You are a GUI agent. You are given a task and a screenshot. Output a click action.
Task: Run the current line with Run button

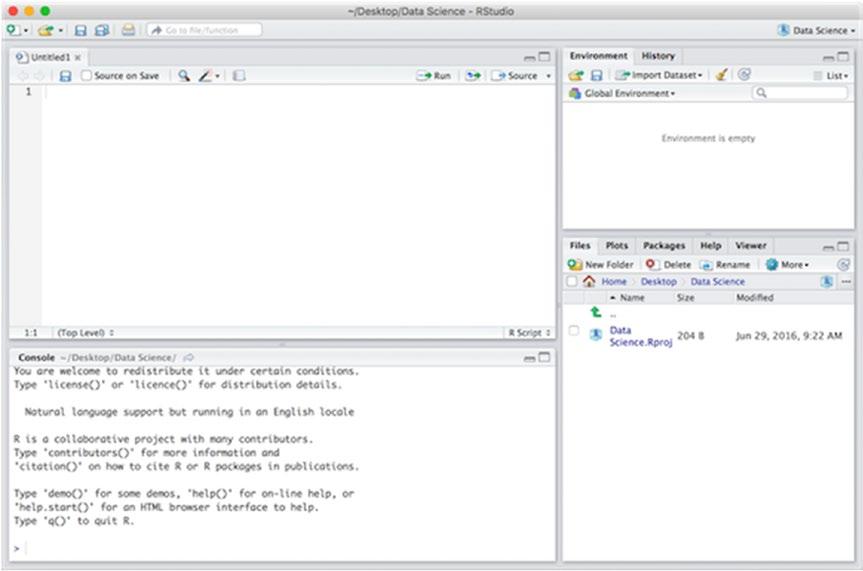coord(434,76)
